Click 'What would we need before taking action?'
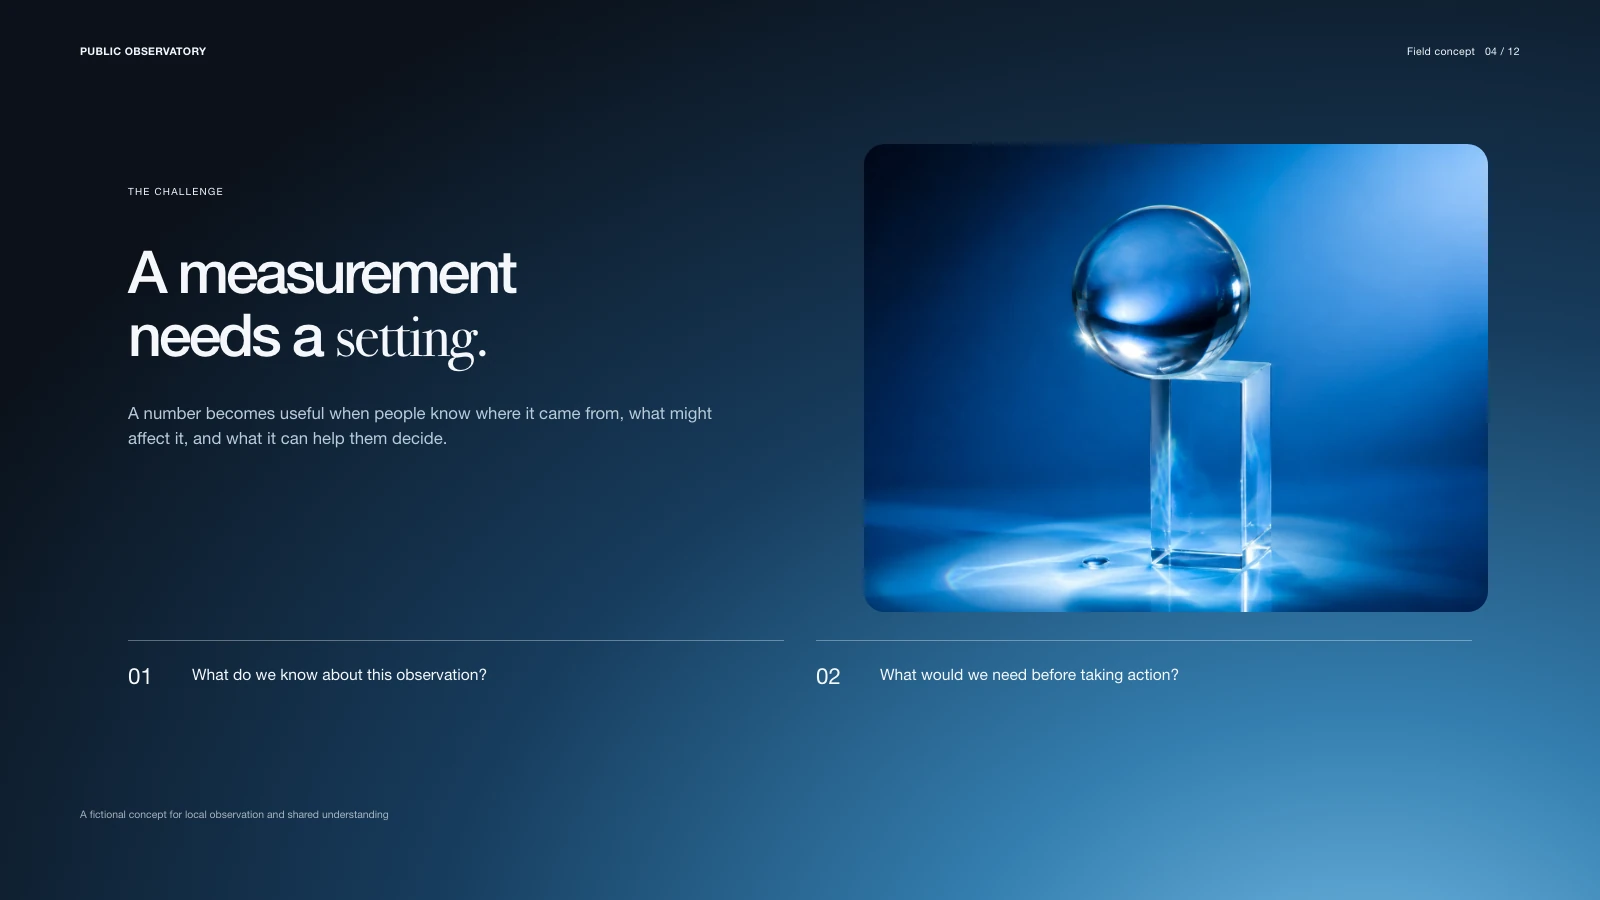Viewport: 1600px width, 900px height. pyautogui.click(x=1029, y=675)
